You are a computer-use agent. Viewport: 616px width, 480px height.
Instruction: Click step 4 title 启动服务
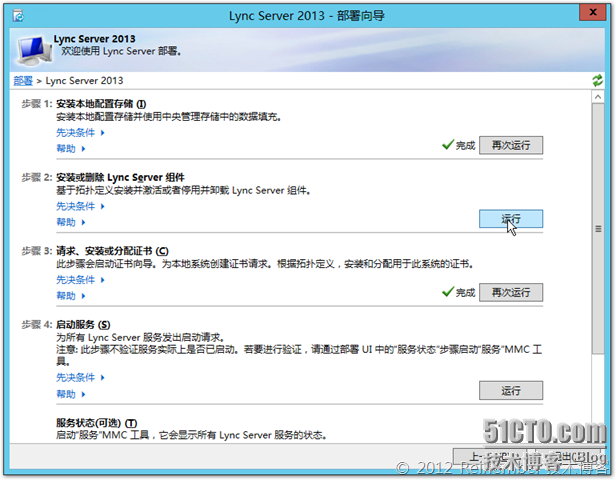83,325
